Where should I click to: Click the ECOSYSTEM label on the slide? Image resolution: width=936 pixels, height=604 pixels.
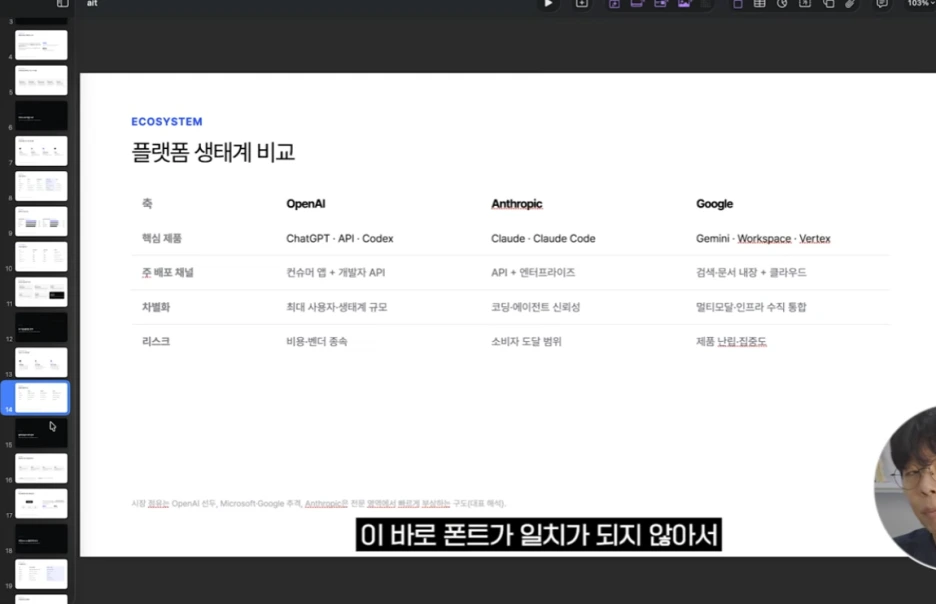point(167,121)
